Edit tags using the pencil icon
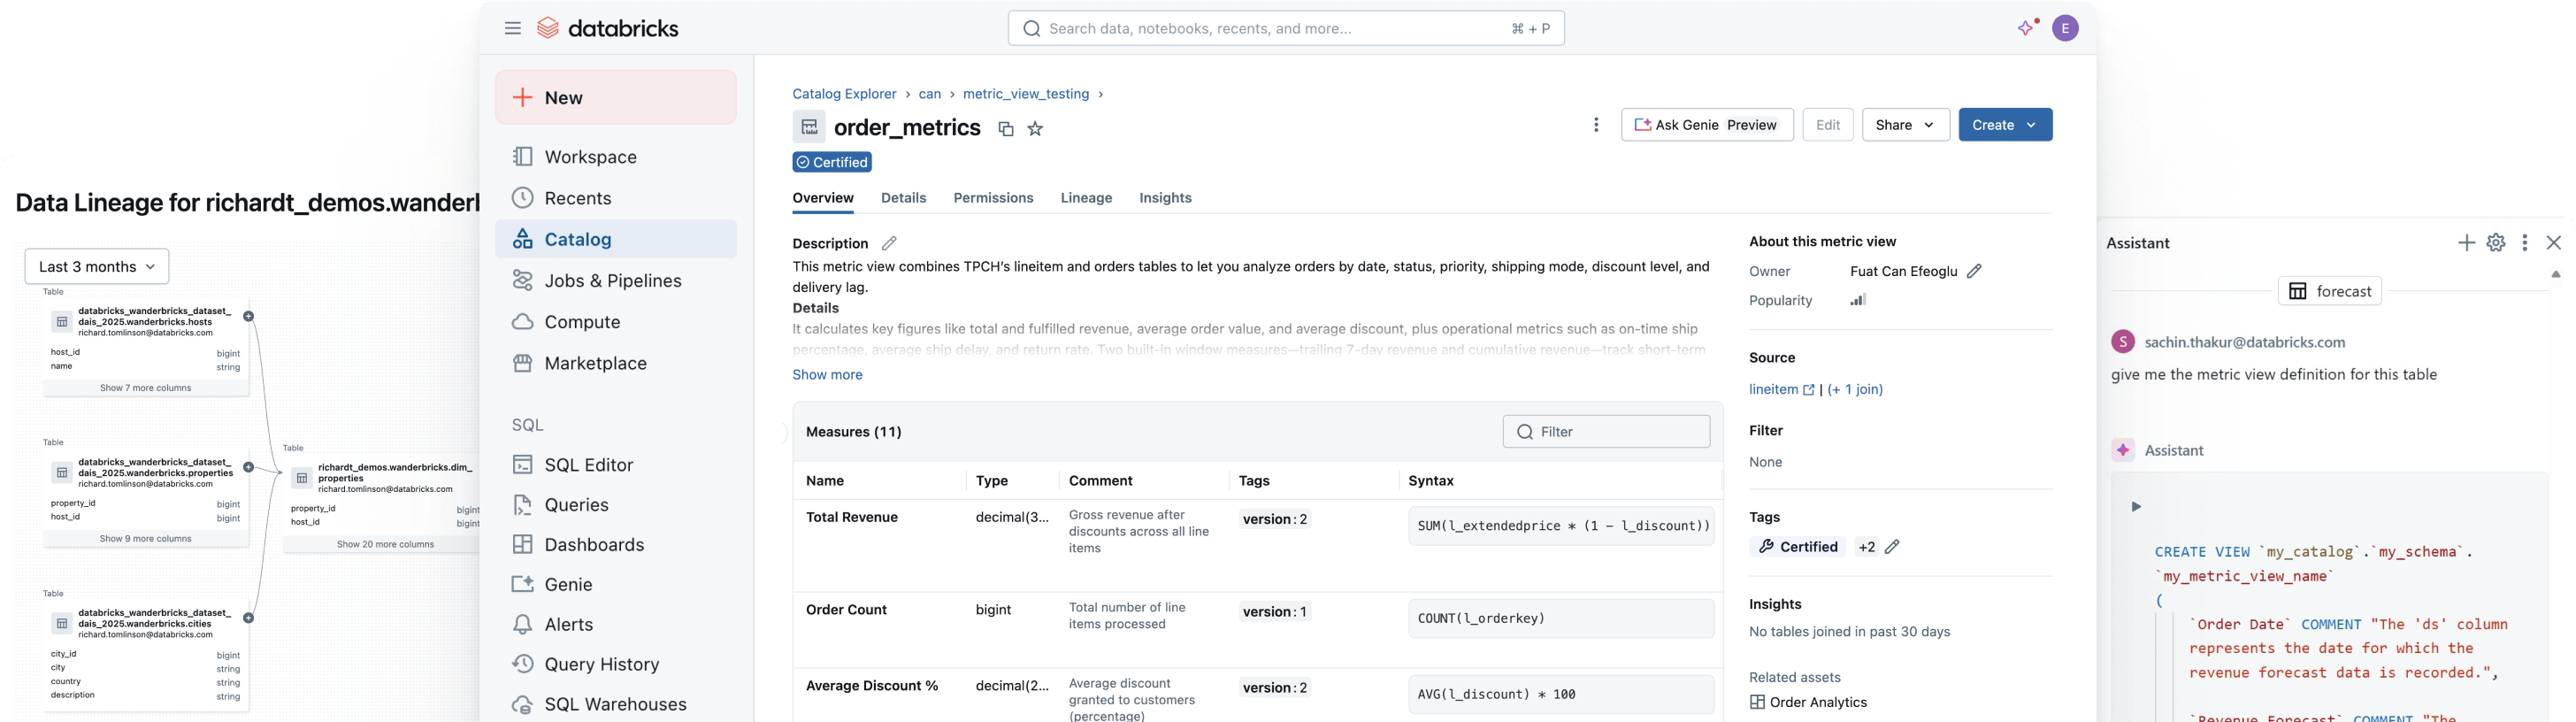2576x722 pixels. (1891, 547)
